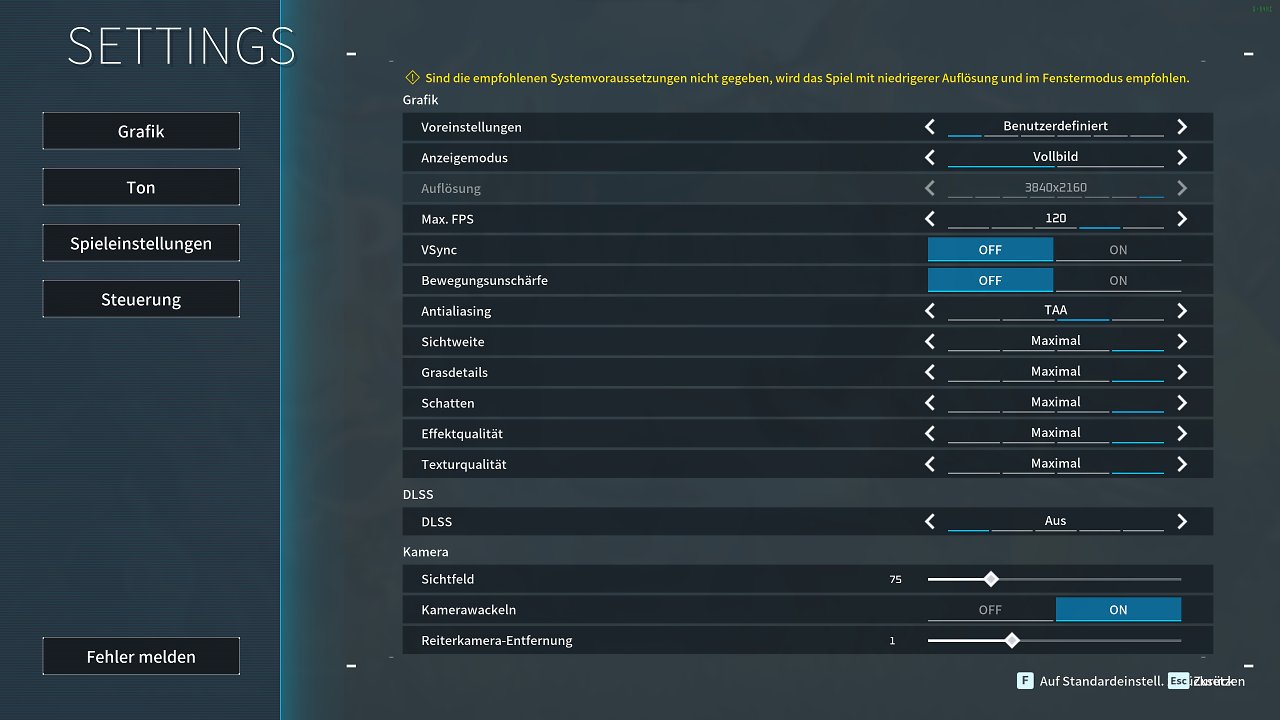Set VSync to OFF
The width and height of the screenshot is (1280, 720).
[x=990, y=250]
